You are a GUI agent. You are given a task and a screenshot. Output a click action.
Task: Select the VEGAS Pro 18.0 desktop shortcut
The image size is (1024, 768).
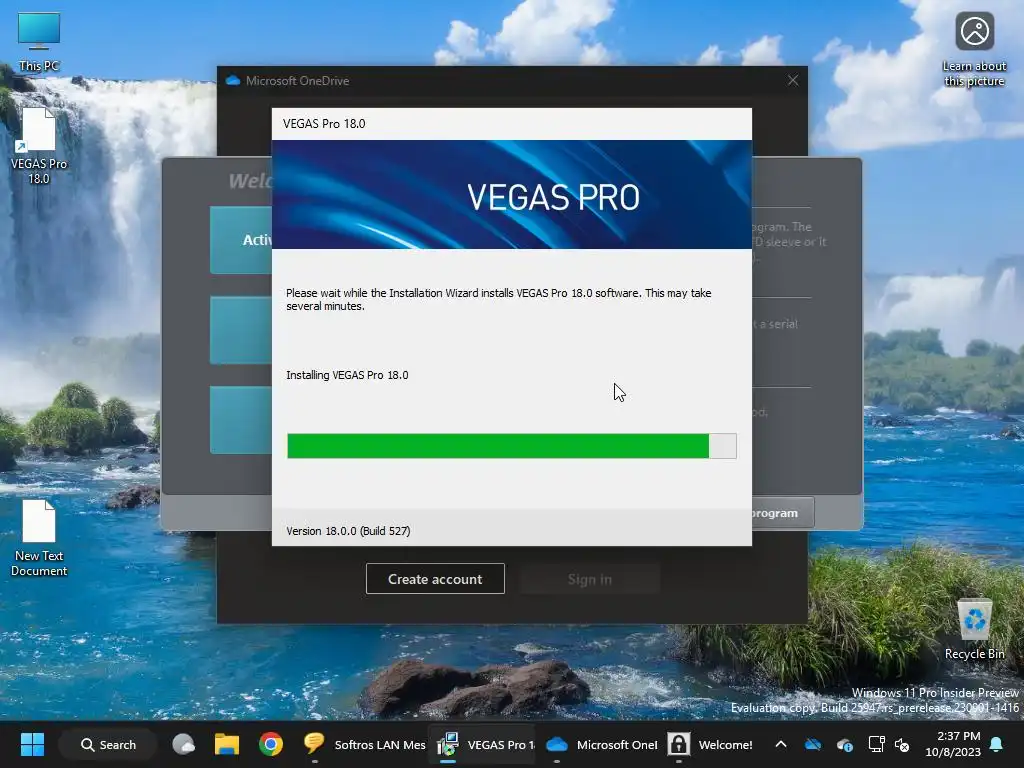pyautogui.click(x=39, y=146)
